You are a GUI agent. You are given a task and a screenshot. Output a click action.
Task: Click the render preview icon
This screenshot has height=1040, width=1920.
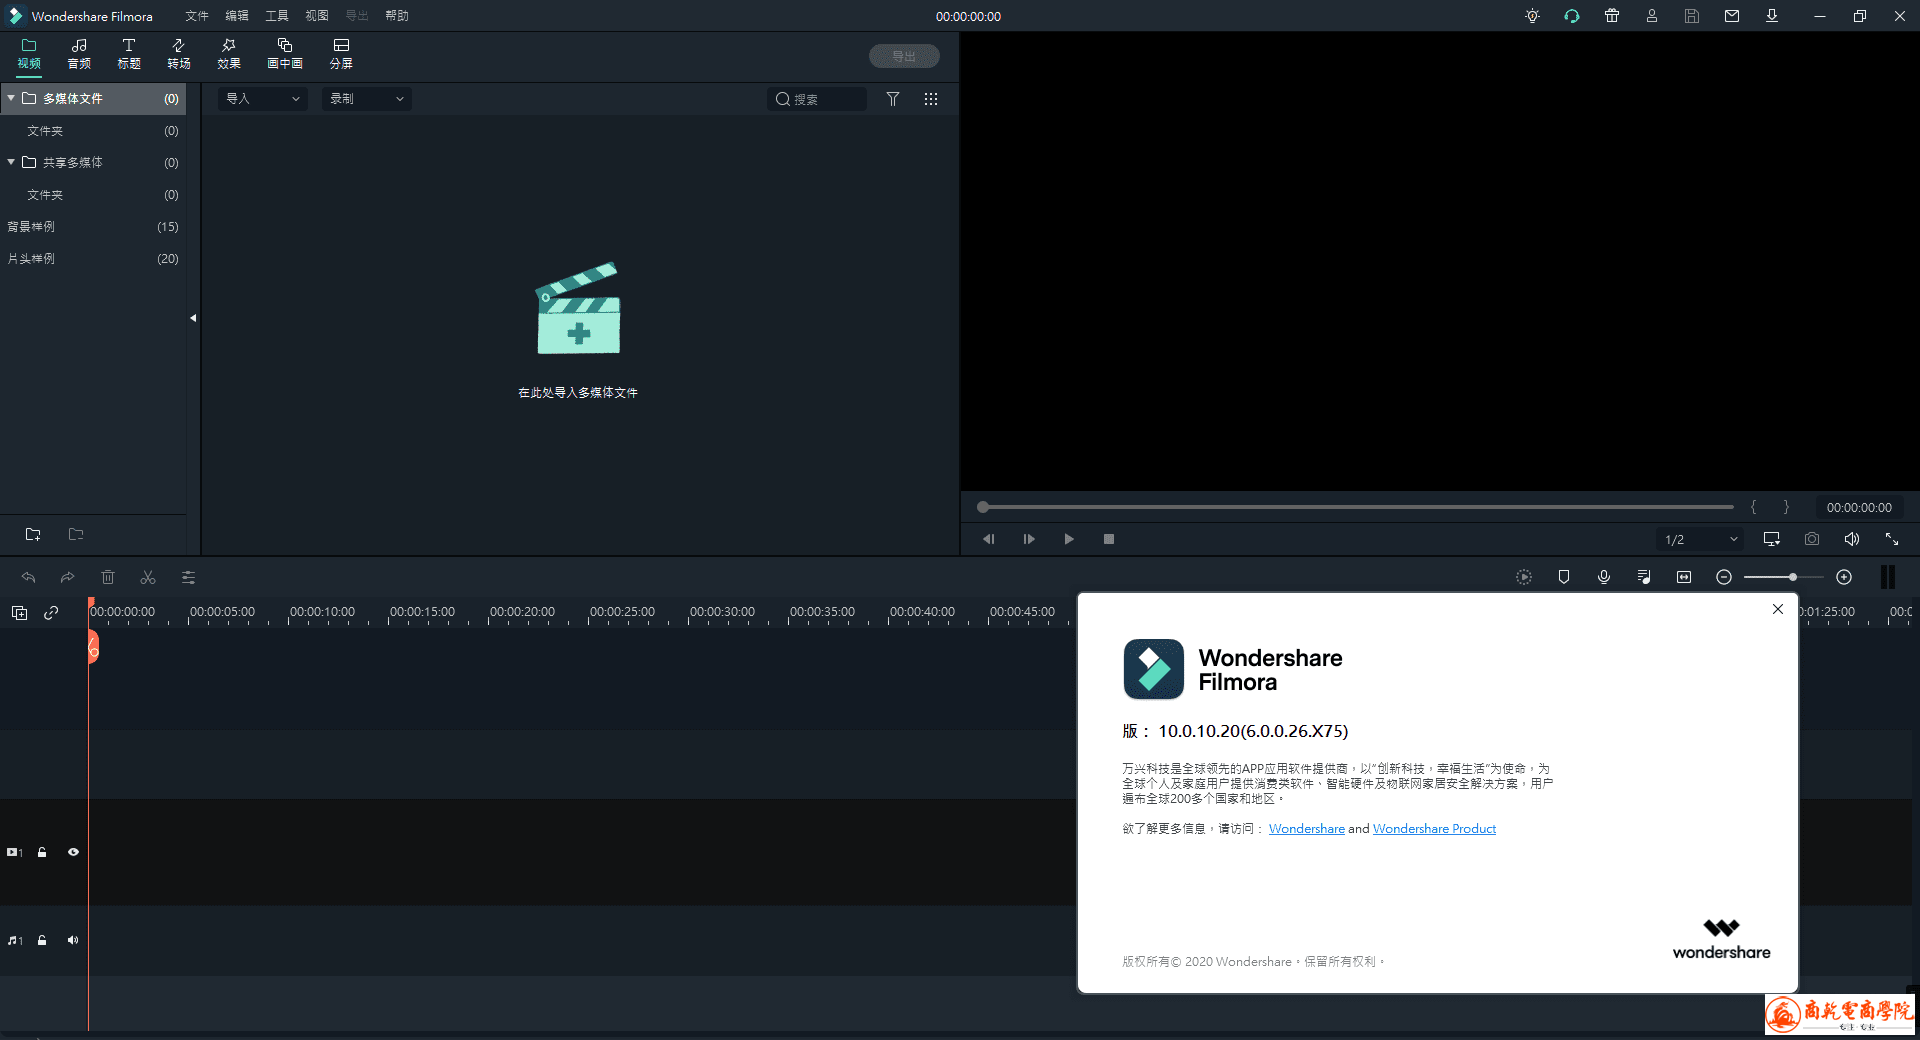[x=1524, y=577]
